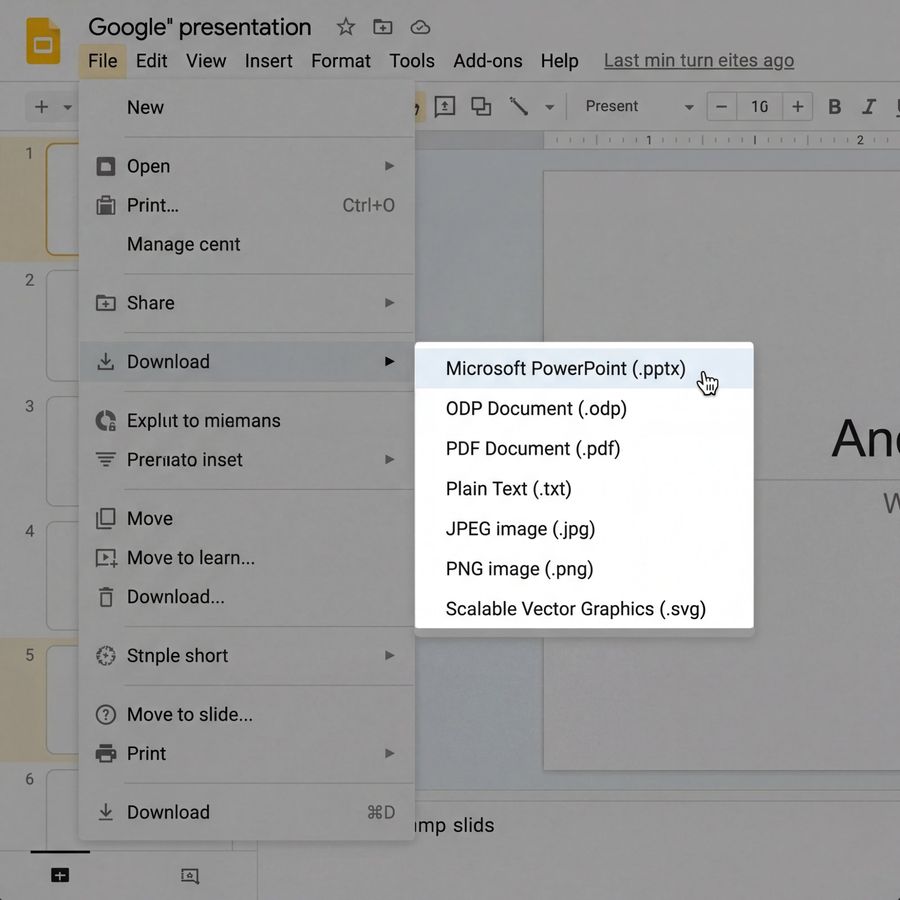Screen dimensions: 900x900
Task: Click the font size input field
Action: 760,107
